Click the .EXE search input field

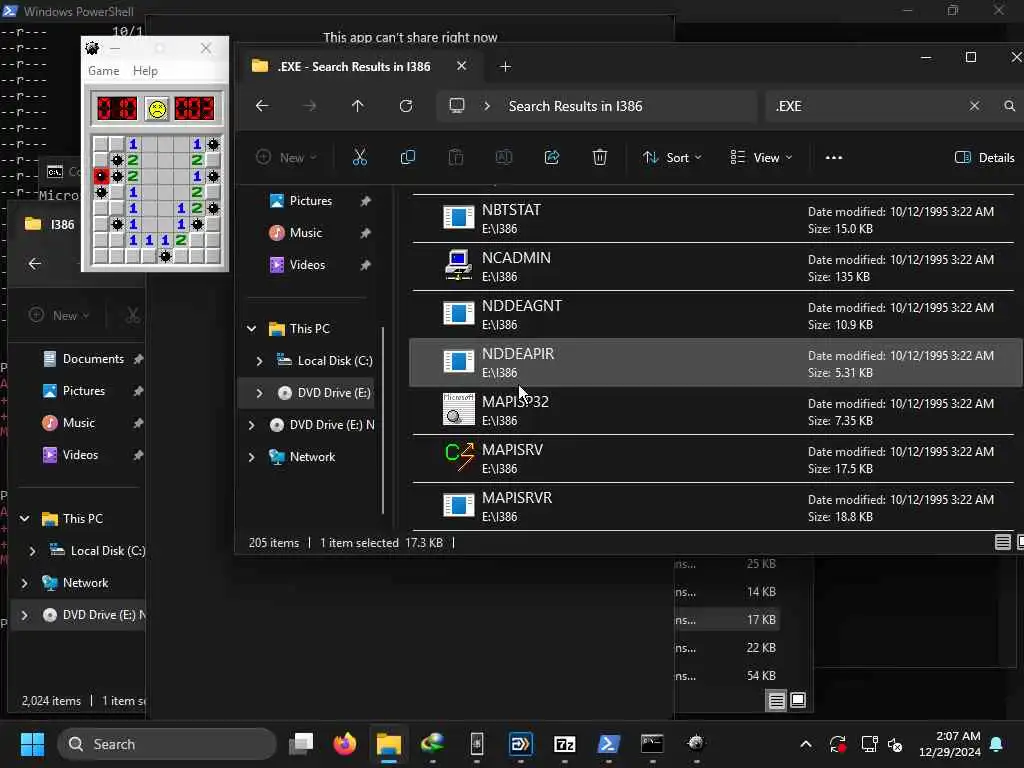pos(865,106)
